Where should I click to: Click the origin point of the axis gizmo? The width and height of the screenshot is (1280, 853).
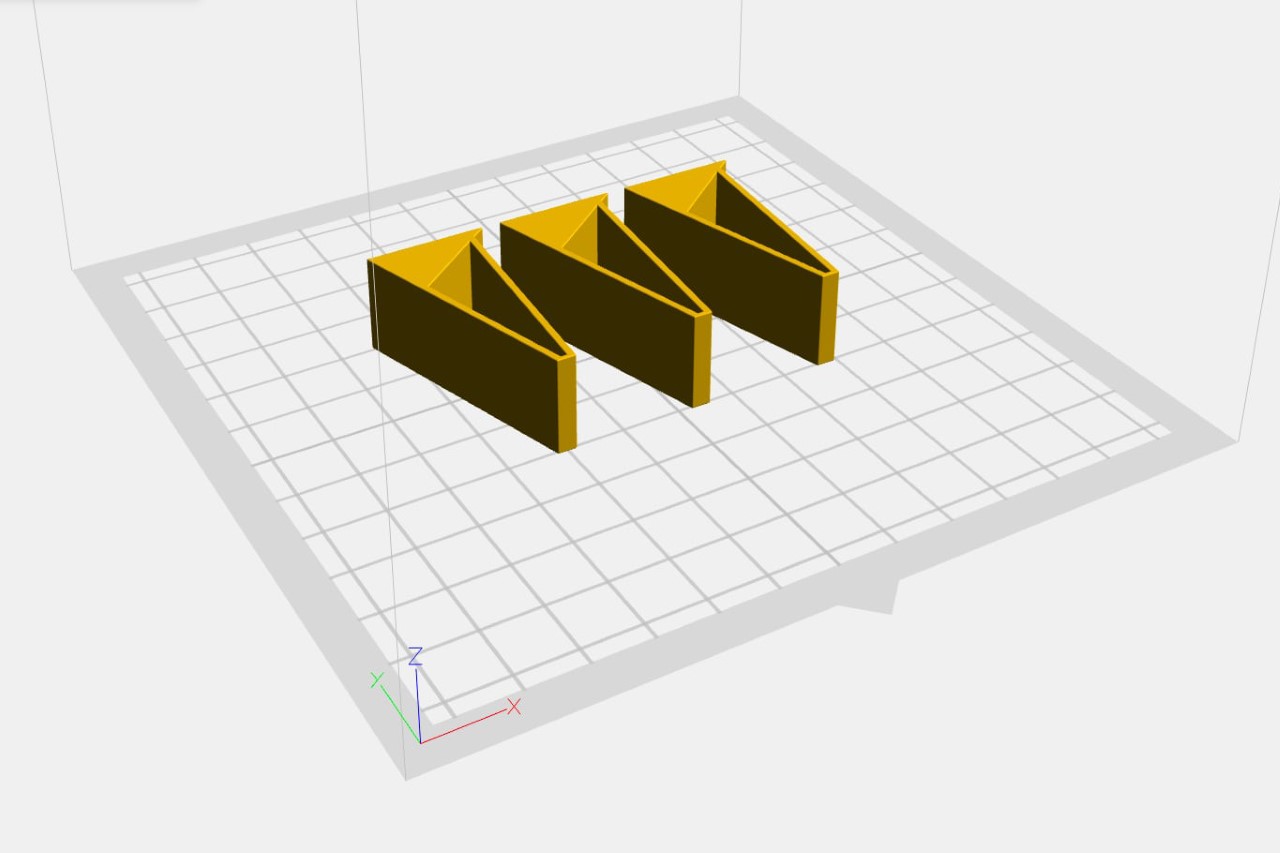click(420, 742)
